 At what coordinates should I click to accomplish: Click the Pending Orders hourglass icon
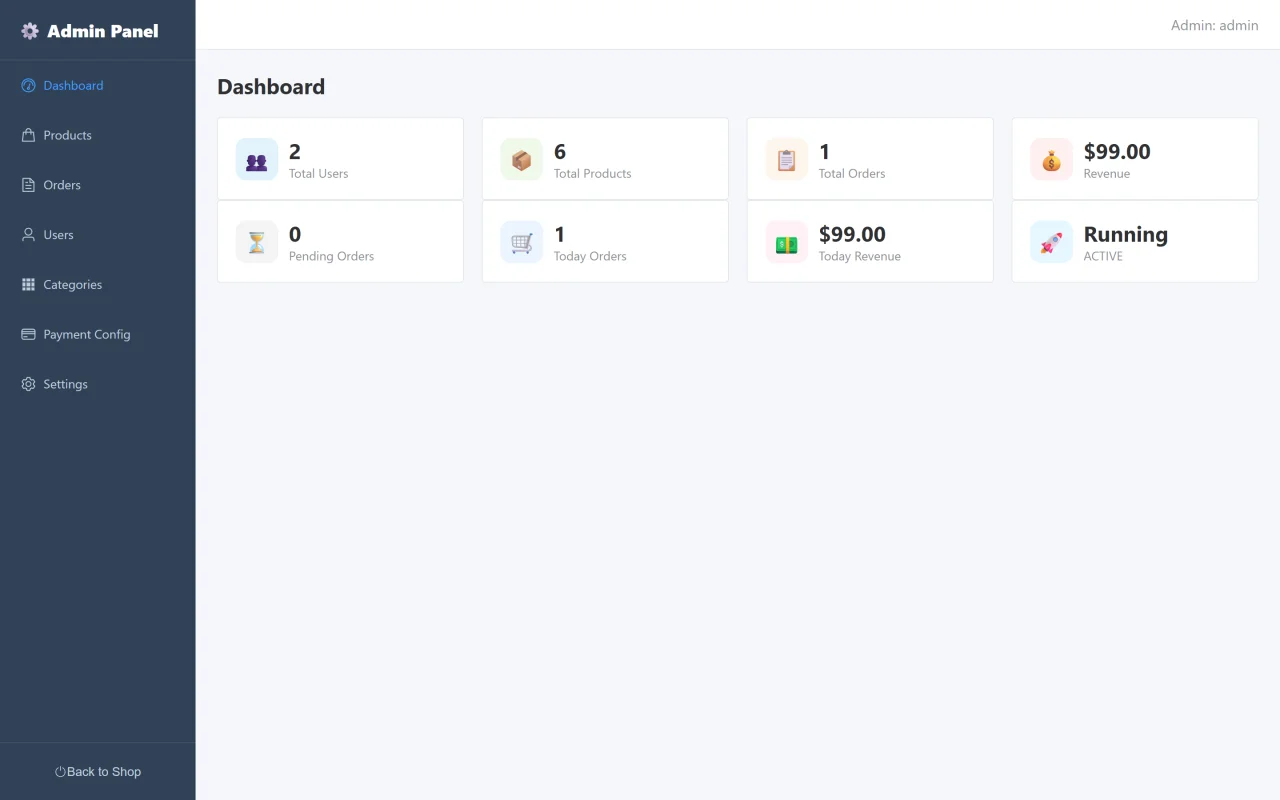(x=257, y=242)
